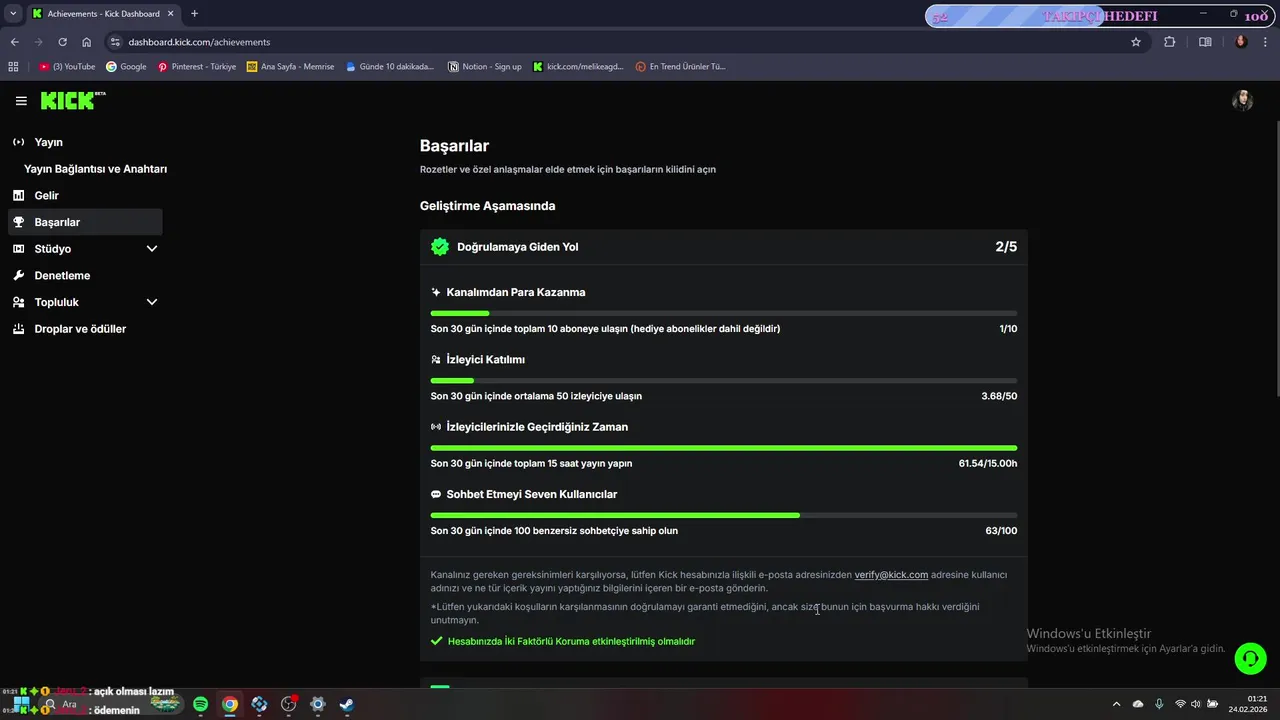
Task: Bookmark this page with star icon
Action: (x=1136, y=42)
